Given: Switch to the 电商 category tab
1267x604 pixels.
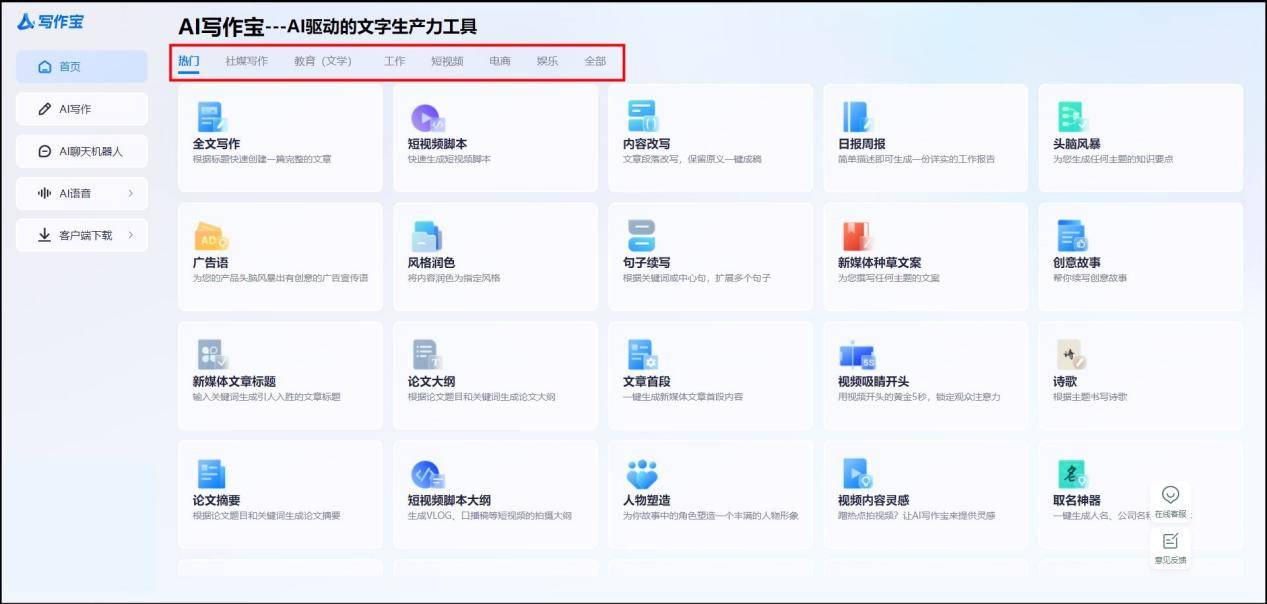Looking at the screenshot, I should pos(499,60).
